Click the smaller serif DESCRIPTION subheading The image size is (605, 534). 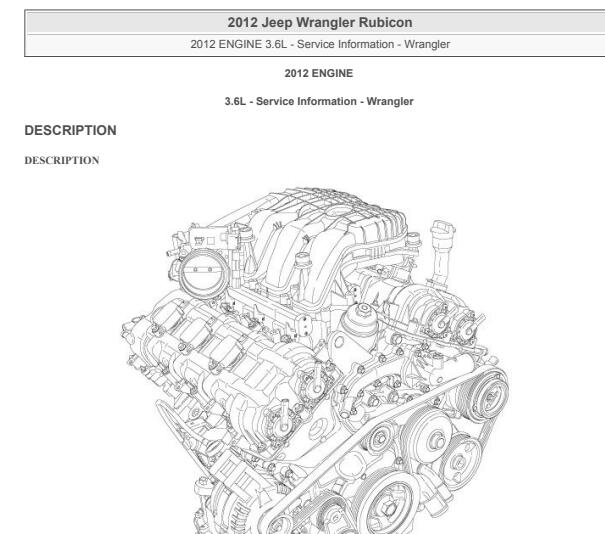pyautogui.click(x=62, y=160)
